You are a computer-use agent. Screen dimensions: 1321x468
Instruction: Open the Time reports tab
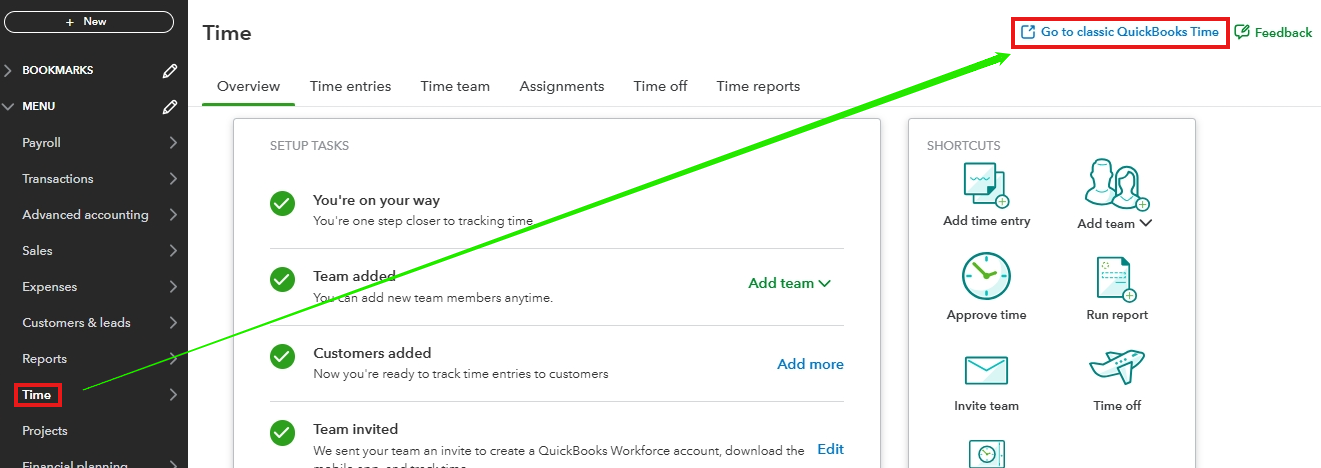click(x=758, y=86)
